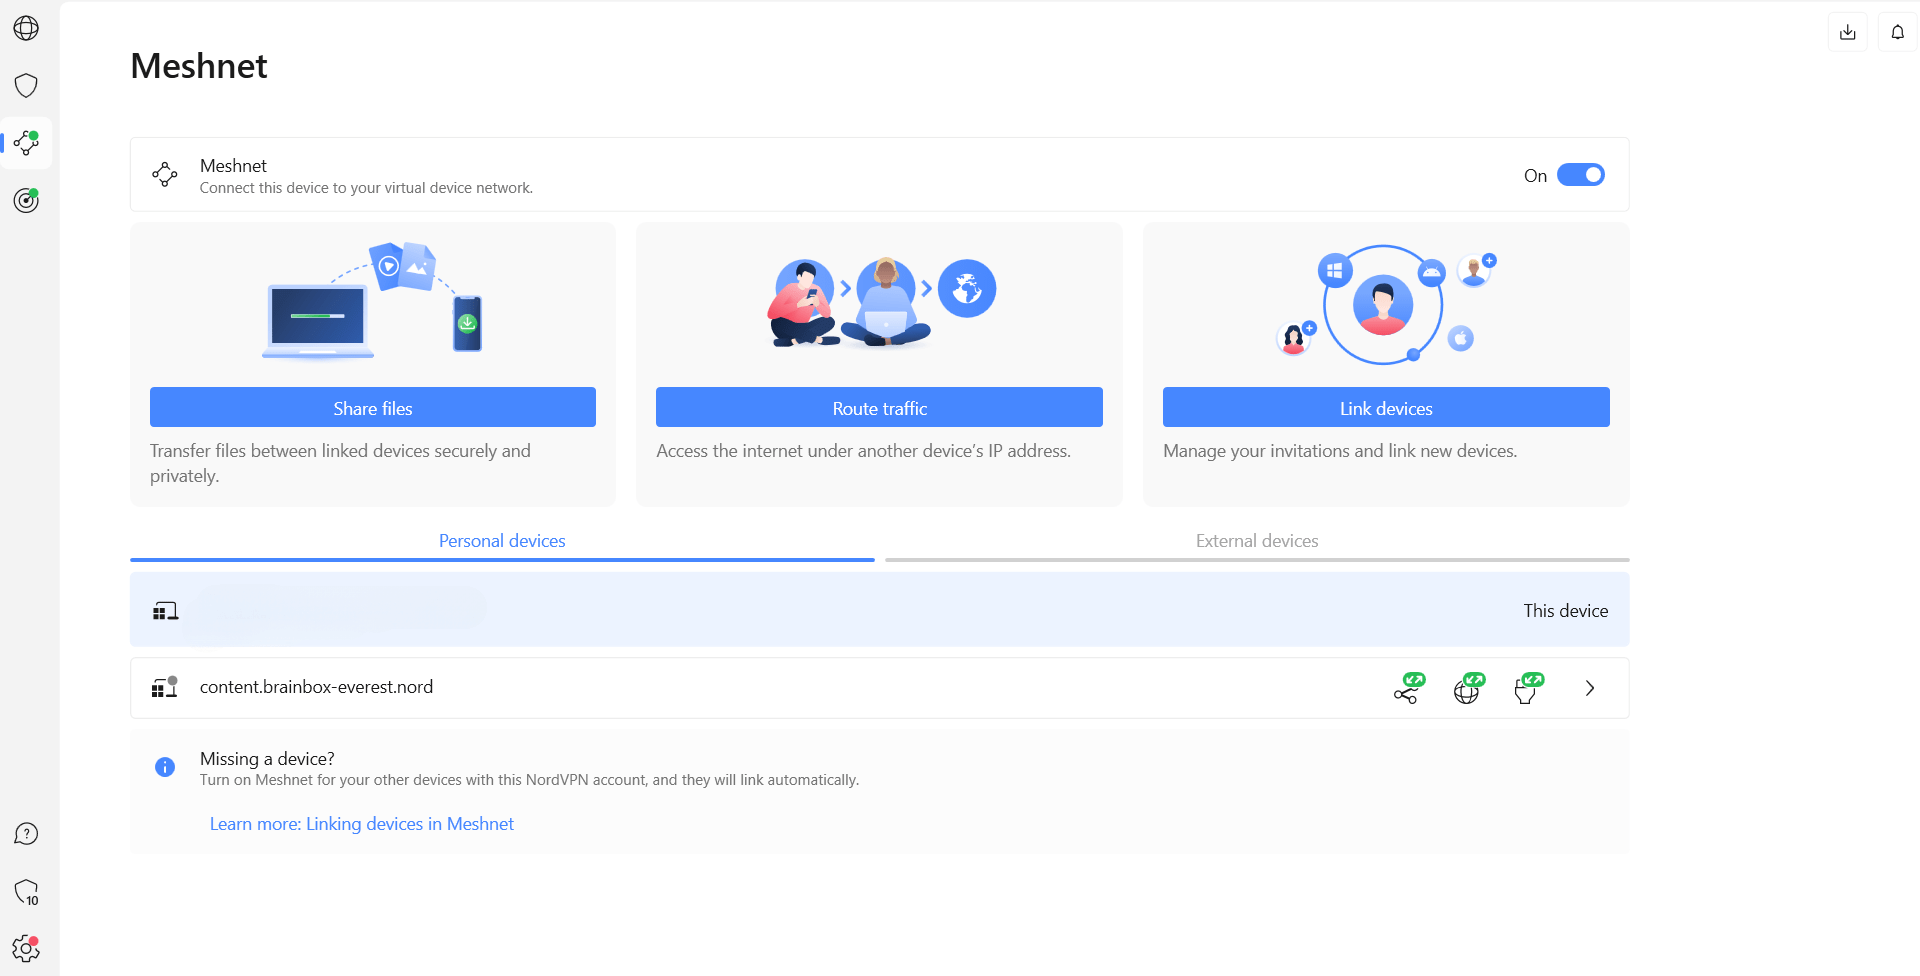The image size is (1920, 976).
Task: Click the Link devices illustration
Action: (1386, 304)
